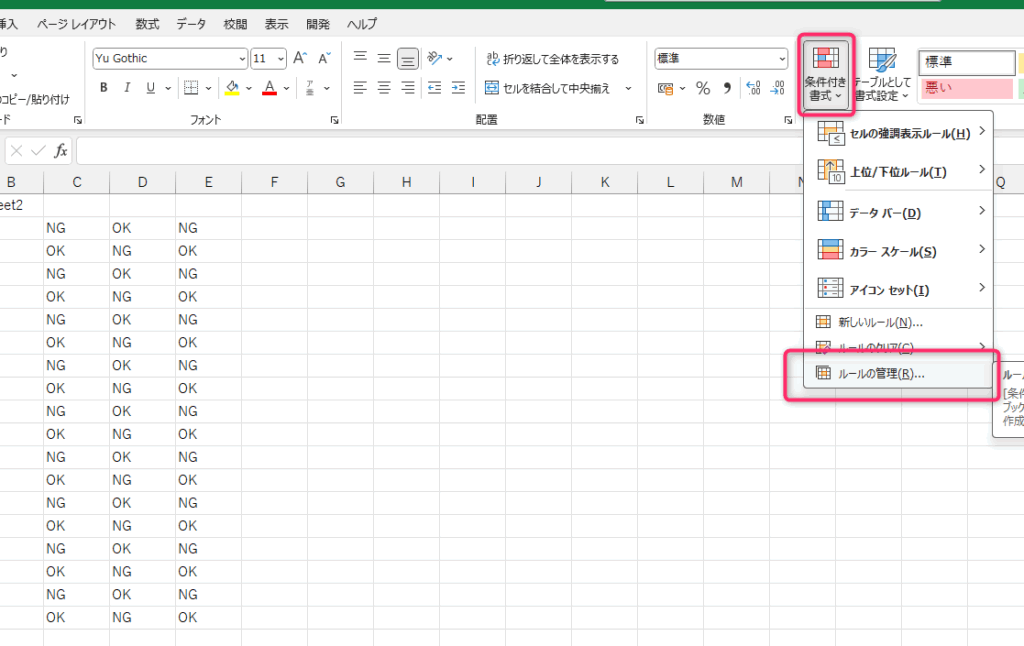Toggle bold formatting

click(x=104, y=88)
